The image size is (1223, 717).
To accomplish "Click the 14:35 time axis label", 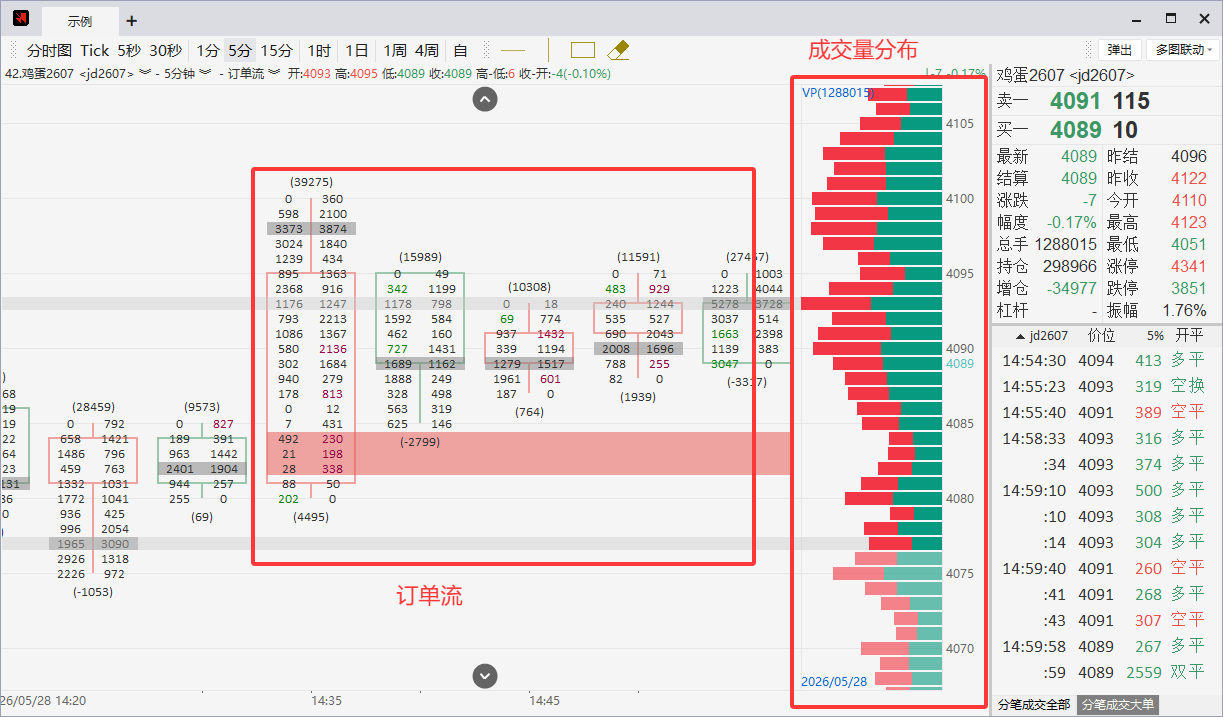I will tap(326, 701).
